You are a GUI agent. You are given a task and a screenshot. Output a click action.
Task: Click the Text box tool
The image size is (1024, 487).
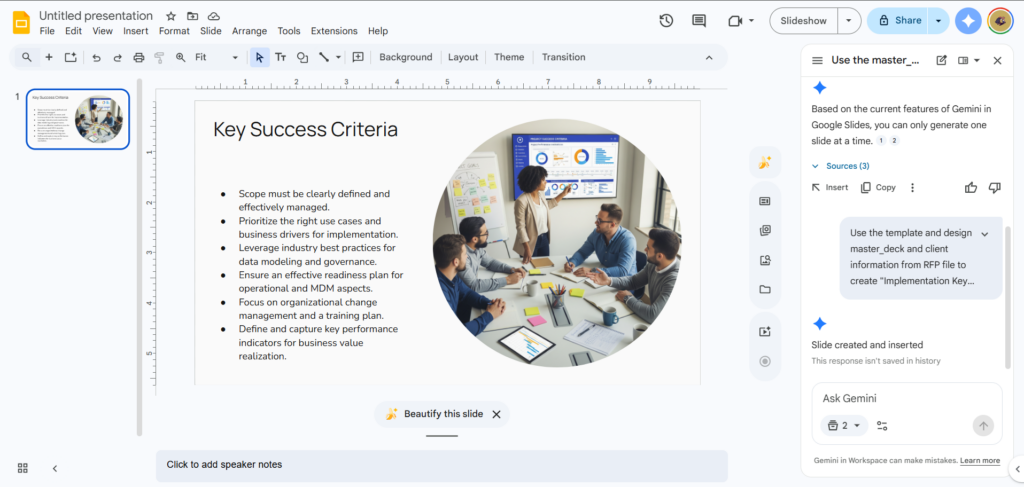(x=280, y=57)
